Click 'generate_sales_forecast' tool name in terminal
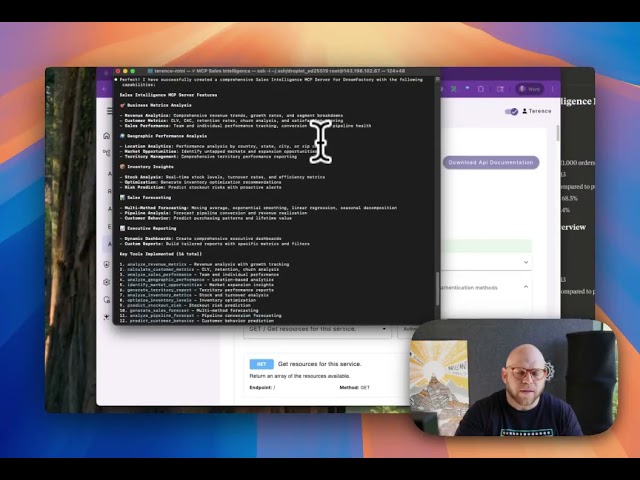640x480 pixels. click(159, 310)
